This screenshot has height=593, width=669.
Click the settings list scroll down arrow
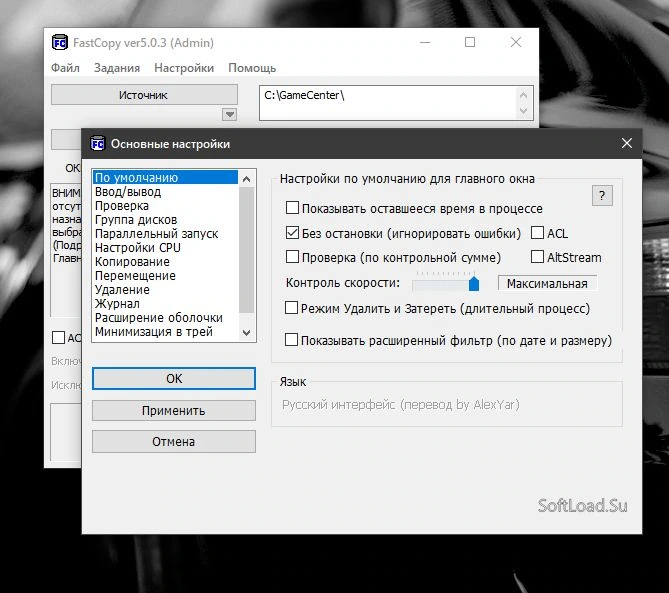(x=246, y=332)
